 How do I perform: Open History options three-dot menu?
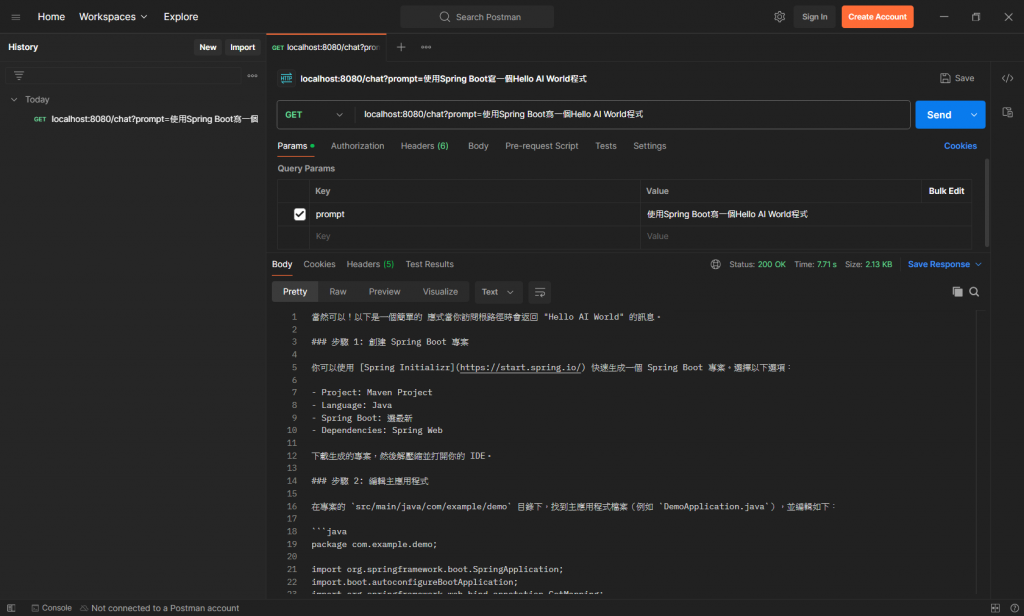[x=252, y=76]
